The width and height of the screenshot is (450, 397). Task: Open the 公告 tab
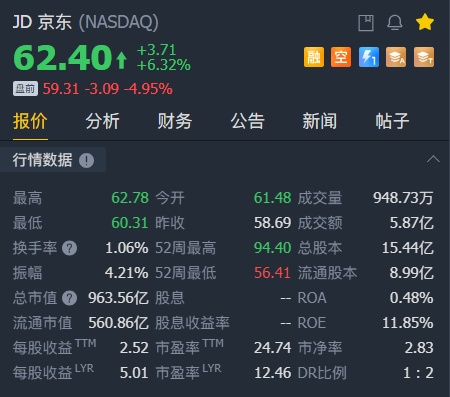[247, 121]
